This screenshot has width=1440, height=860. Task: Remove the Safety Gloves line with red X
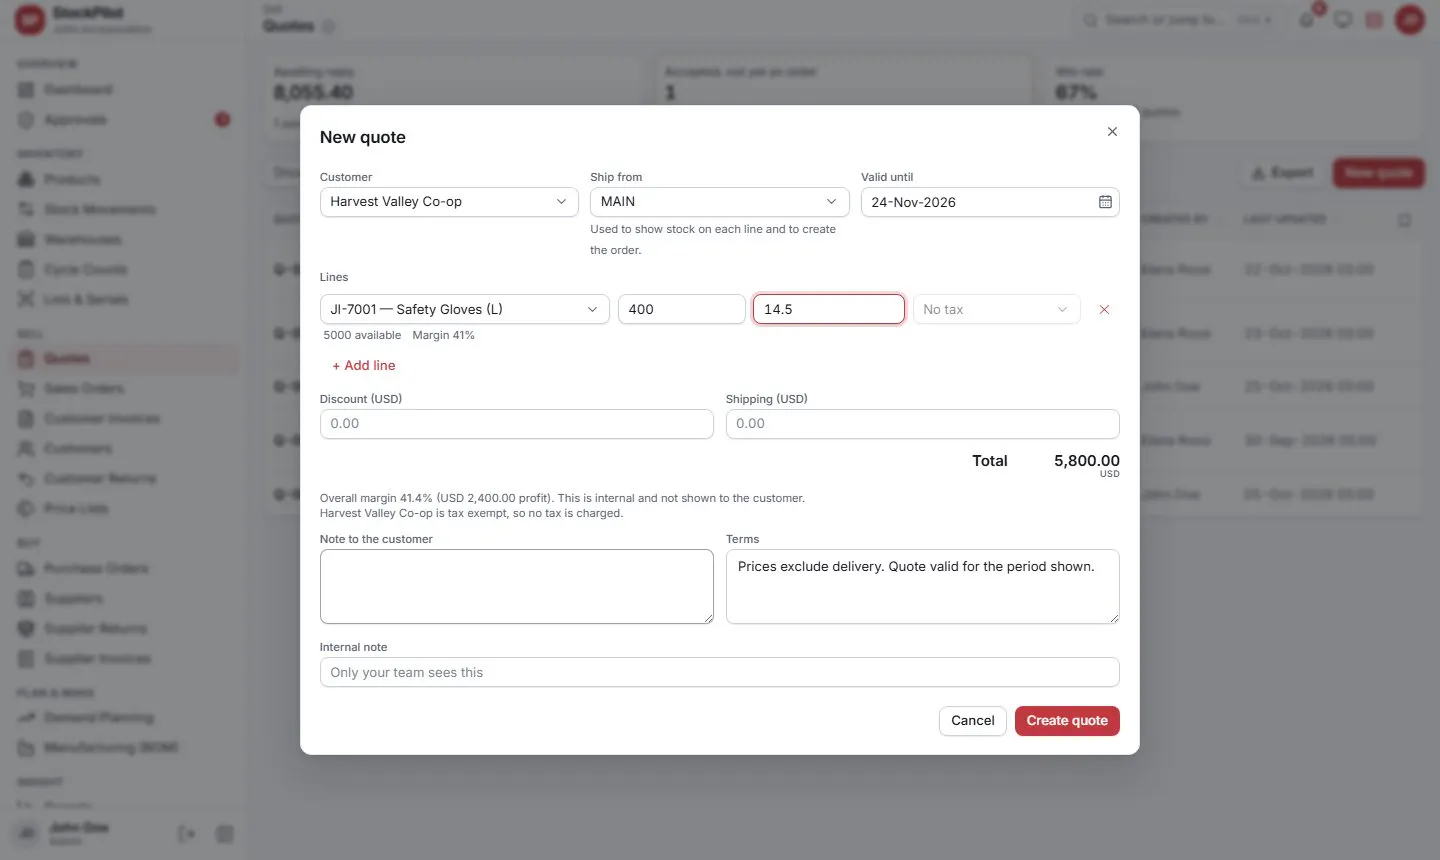(x=1104, y=310)
